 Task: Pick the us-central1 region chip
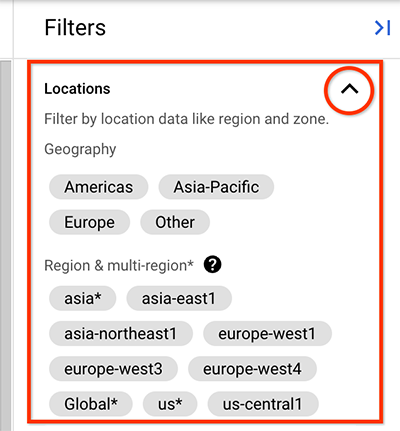[x=263, y=404]
